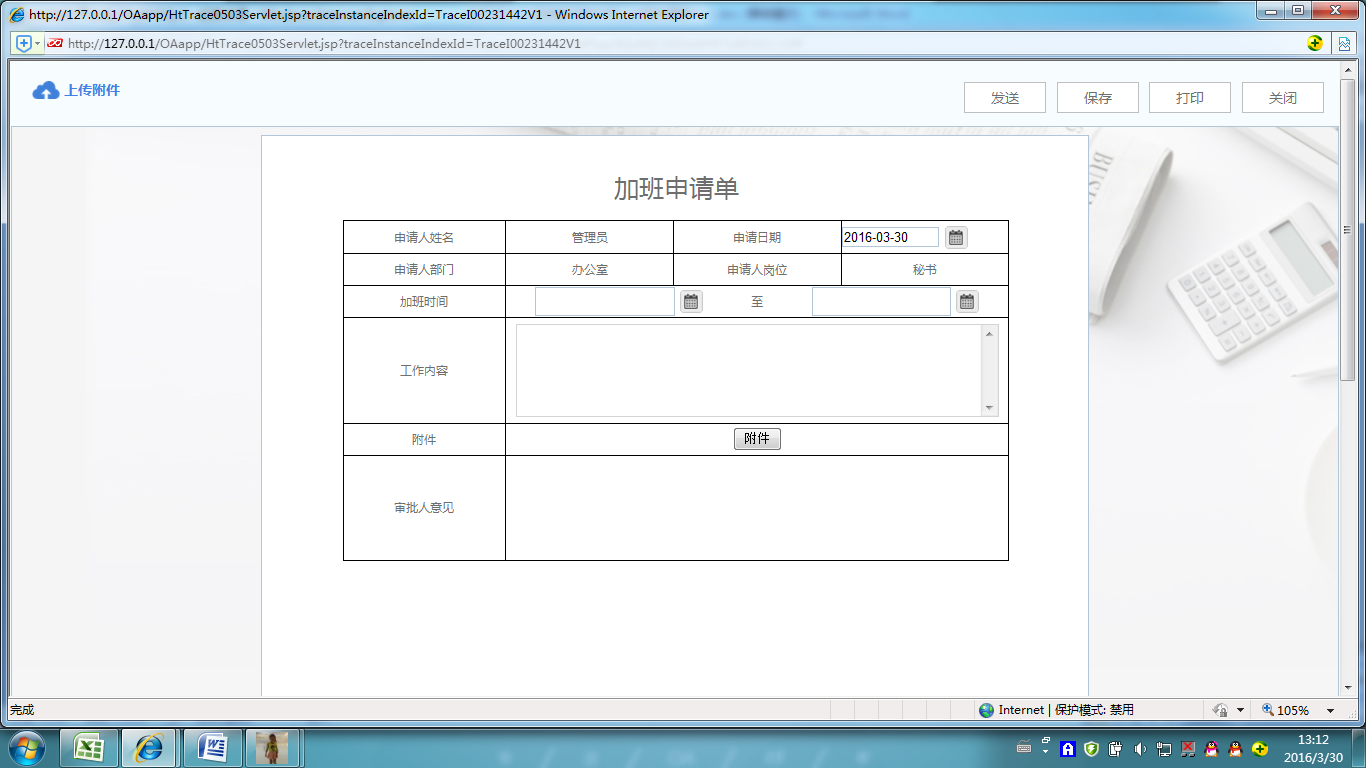
Task: Click the 发送 button to send
Action: coord(1004,97)
